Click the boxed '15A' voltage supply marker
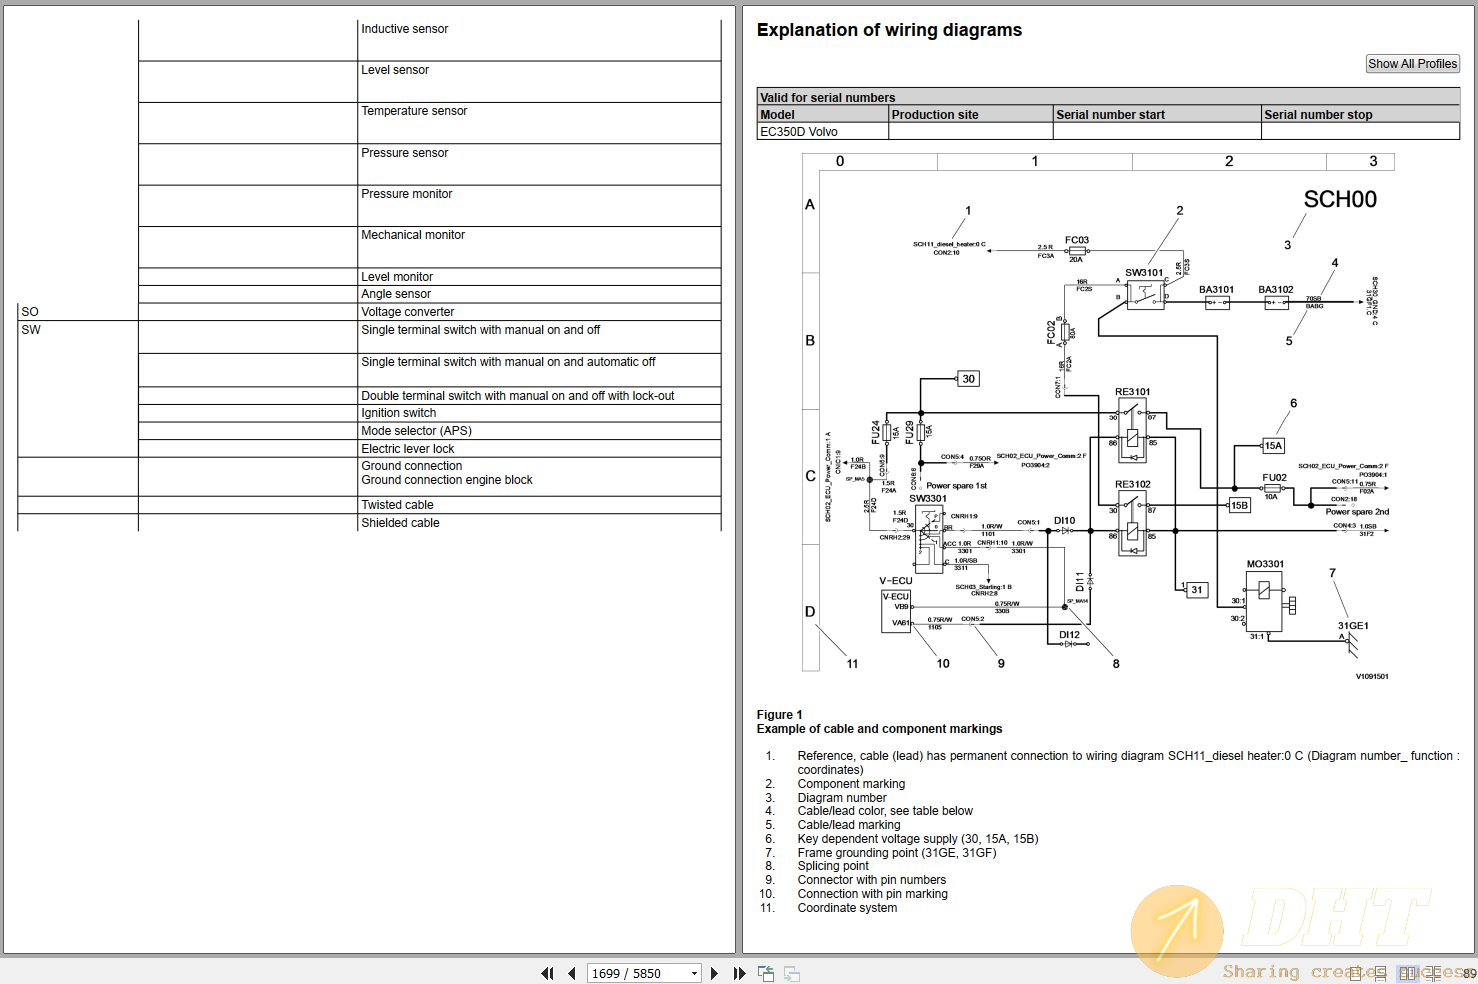 1273,446
